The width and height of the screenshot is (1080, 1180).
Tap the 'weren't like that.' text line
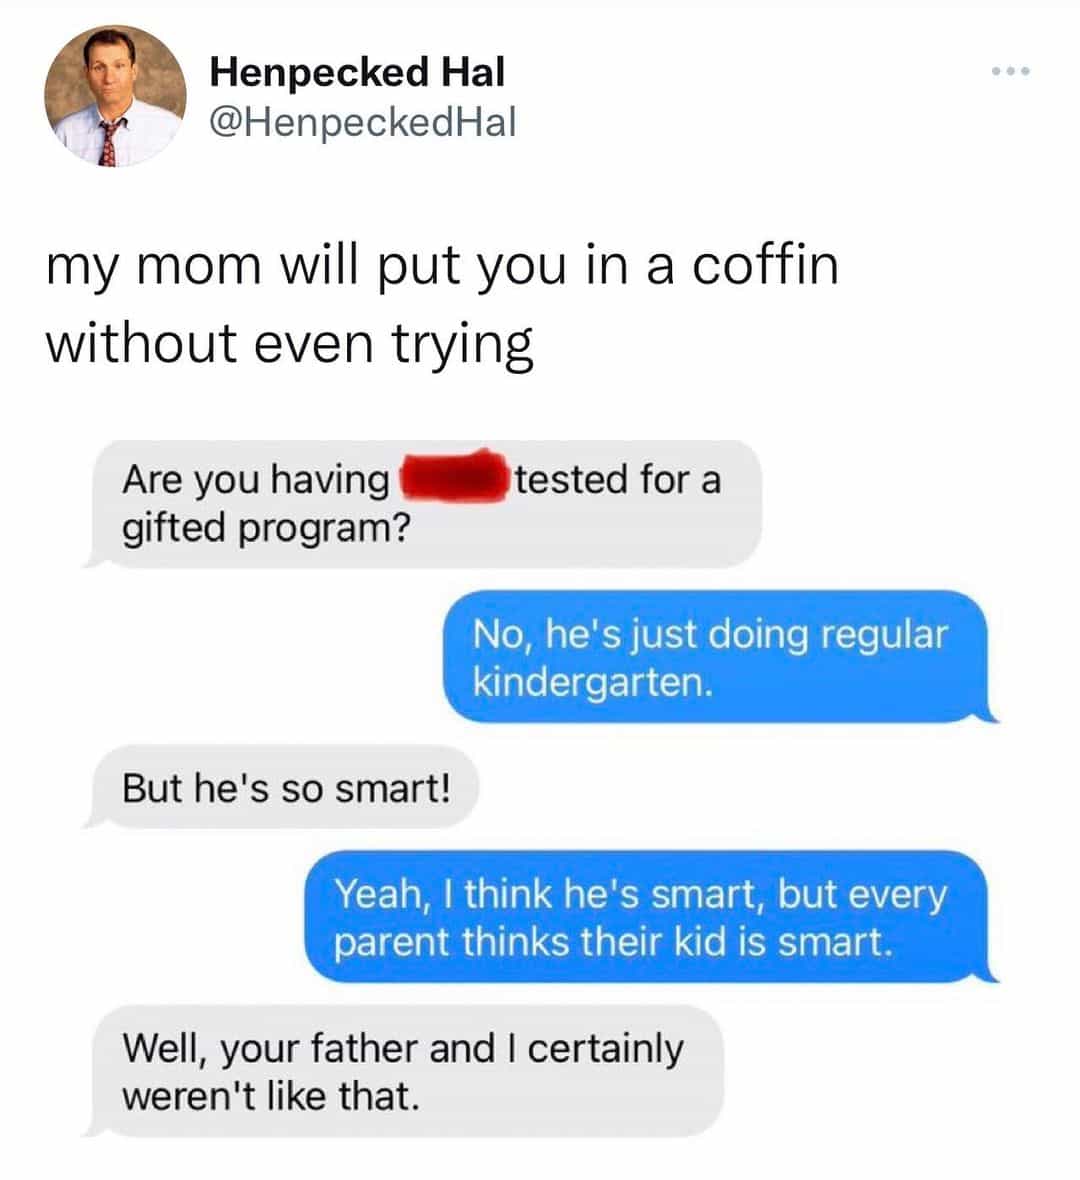pyautogui.click(x=270, y=1096)
